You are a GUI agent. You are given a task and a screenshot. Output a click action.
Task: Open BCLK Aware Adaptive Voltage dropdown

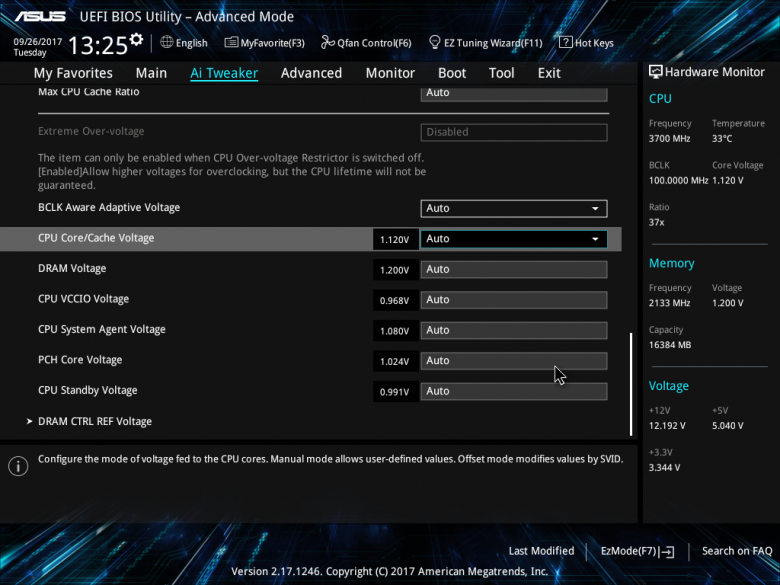click(x=514, y=208)
